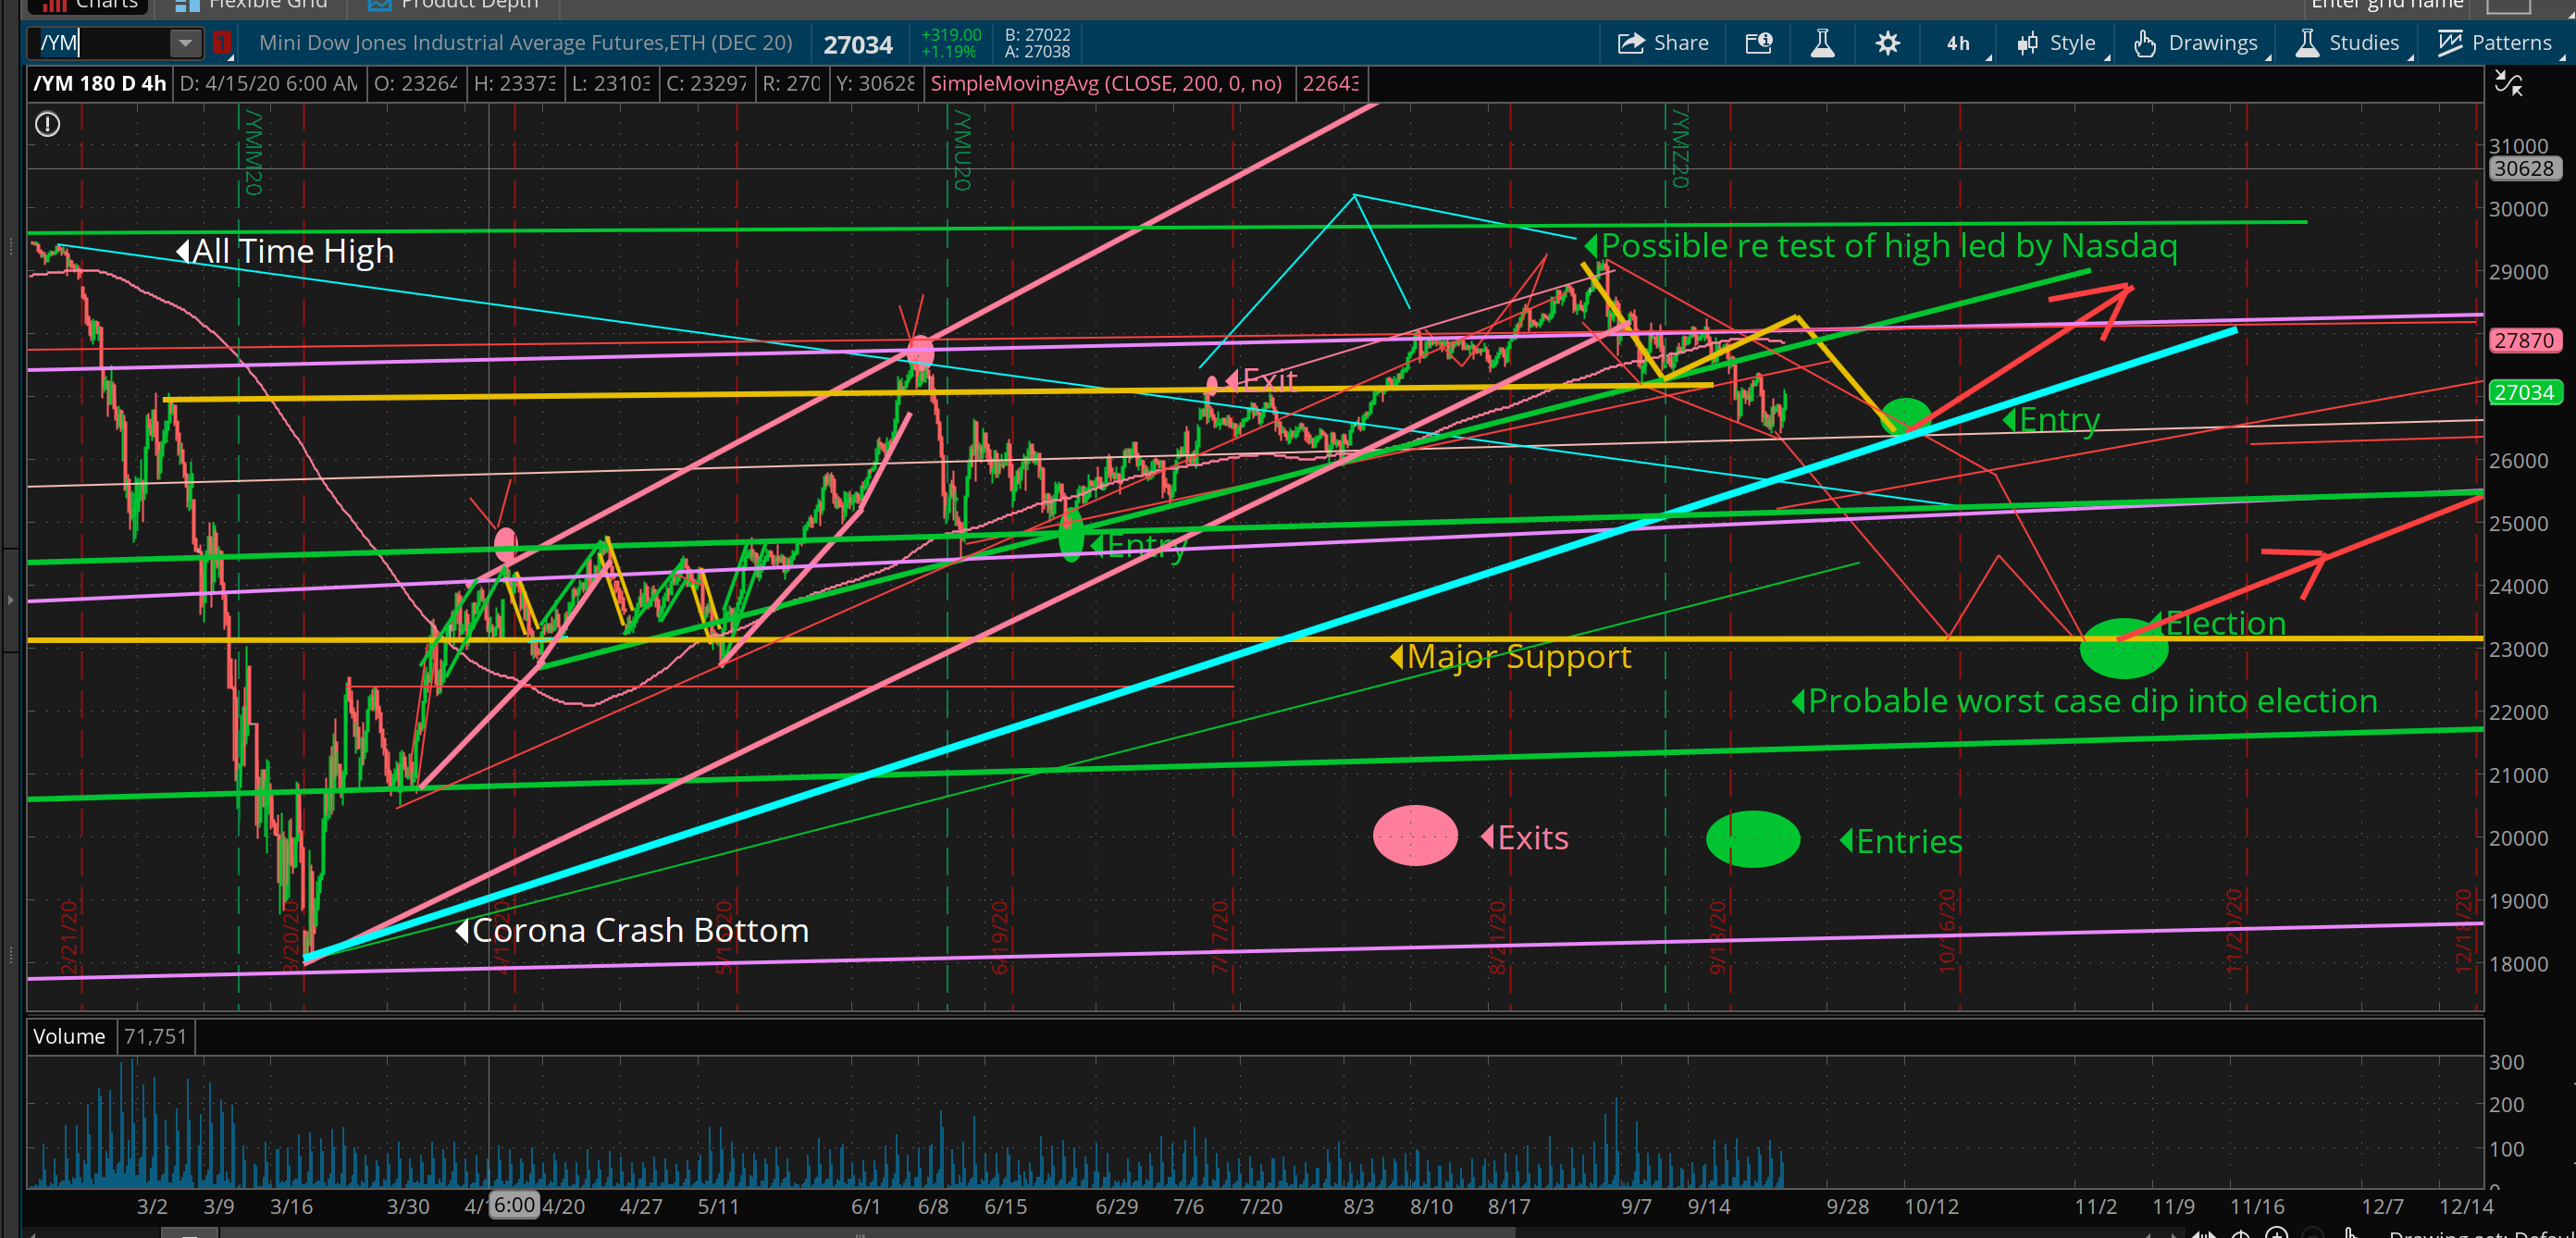Open the 4h timeframe dropdown

pyautogui.click(x=1960, y=43)
